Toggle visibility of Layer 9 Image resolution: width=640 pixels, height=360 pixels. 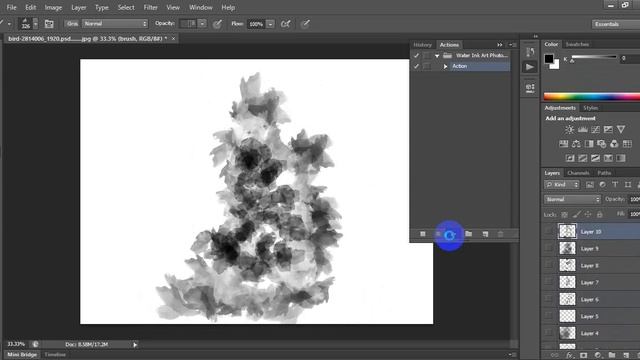(x=548, y=249)
